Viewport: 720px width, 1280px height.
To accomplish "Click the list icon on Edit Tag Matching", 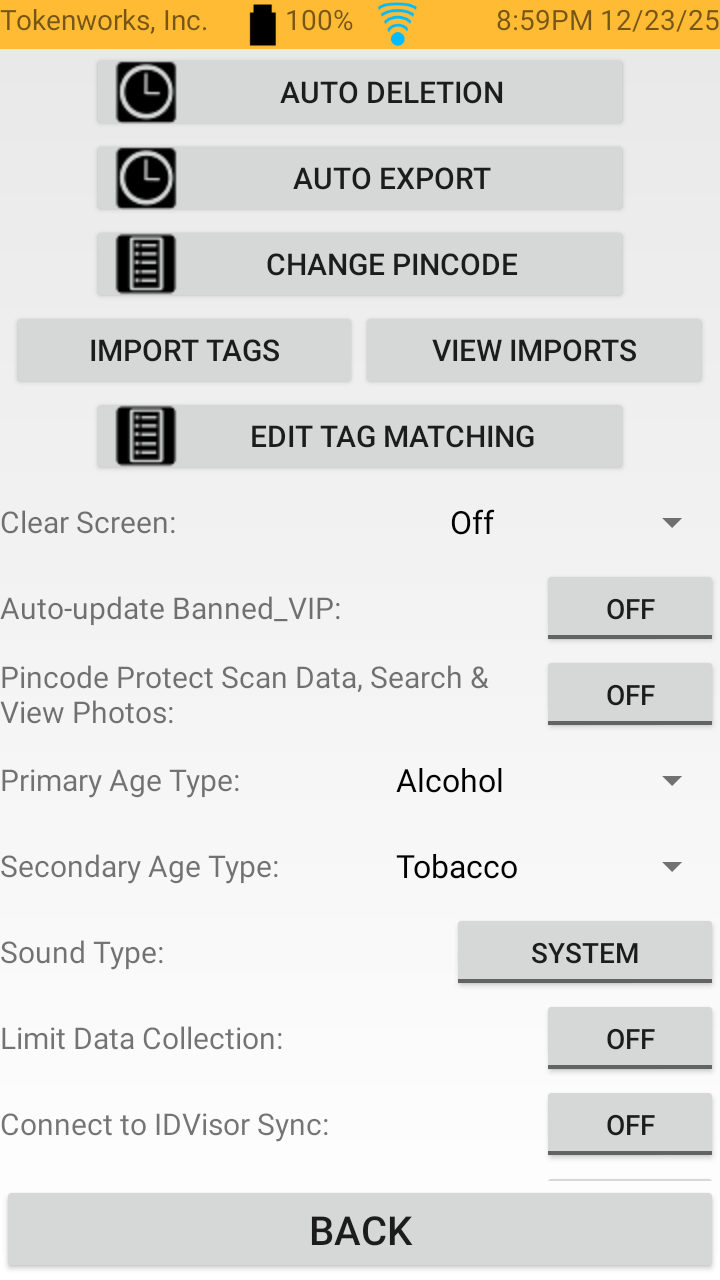I will point(146,437).
